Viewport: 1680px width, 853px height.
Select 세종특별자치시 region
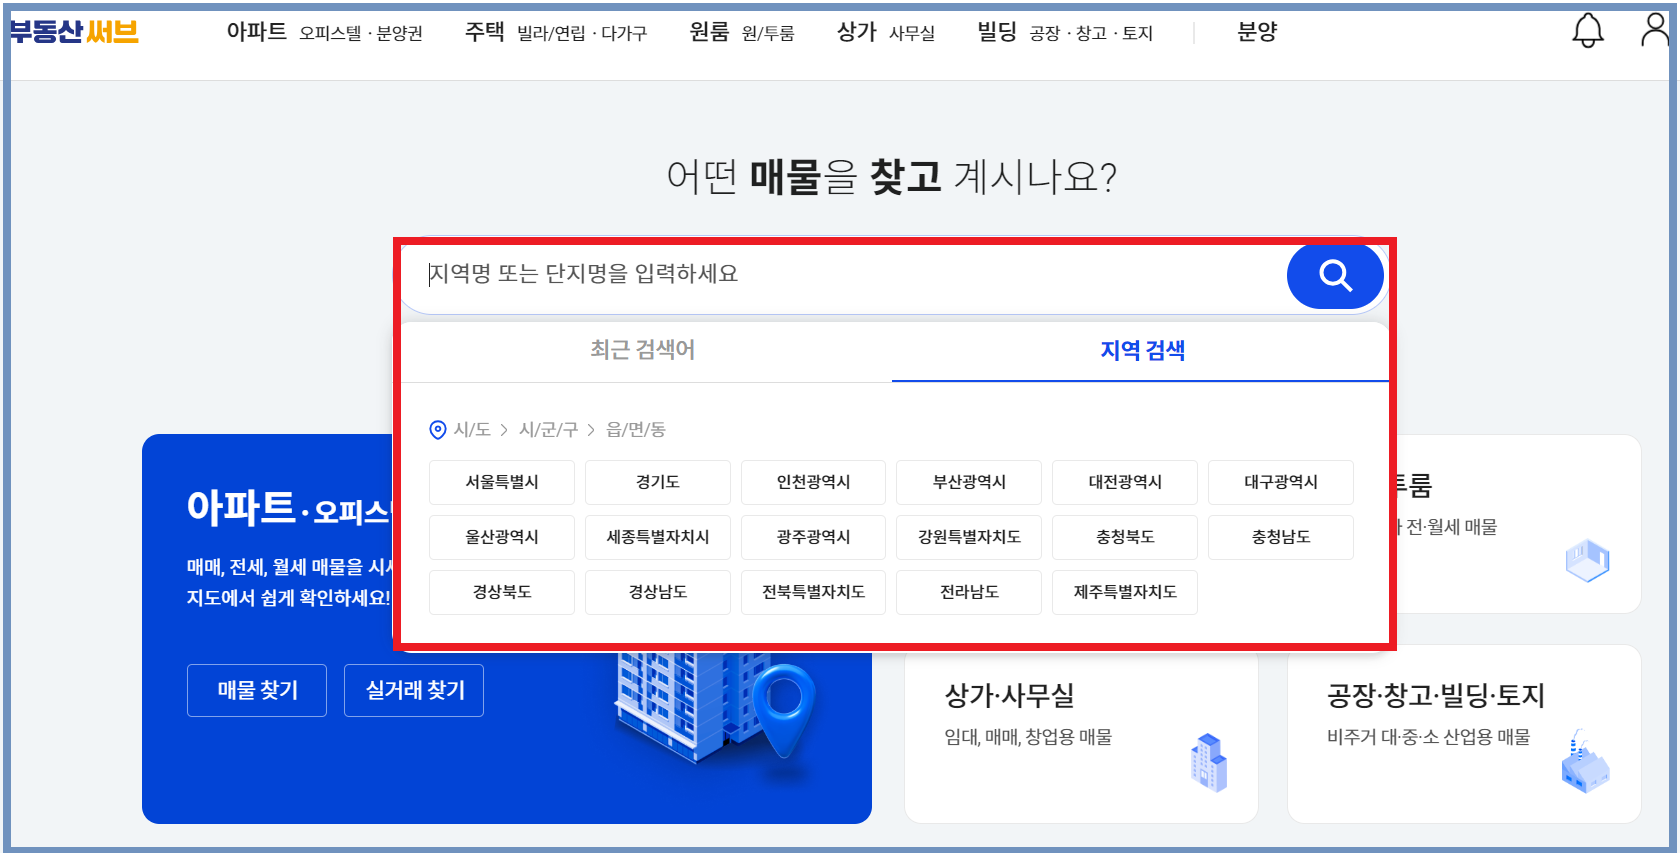click(658, 537)
